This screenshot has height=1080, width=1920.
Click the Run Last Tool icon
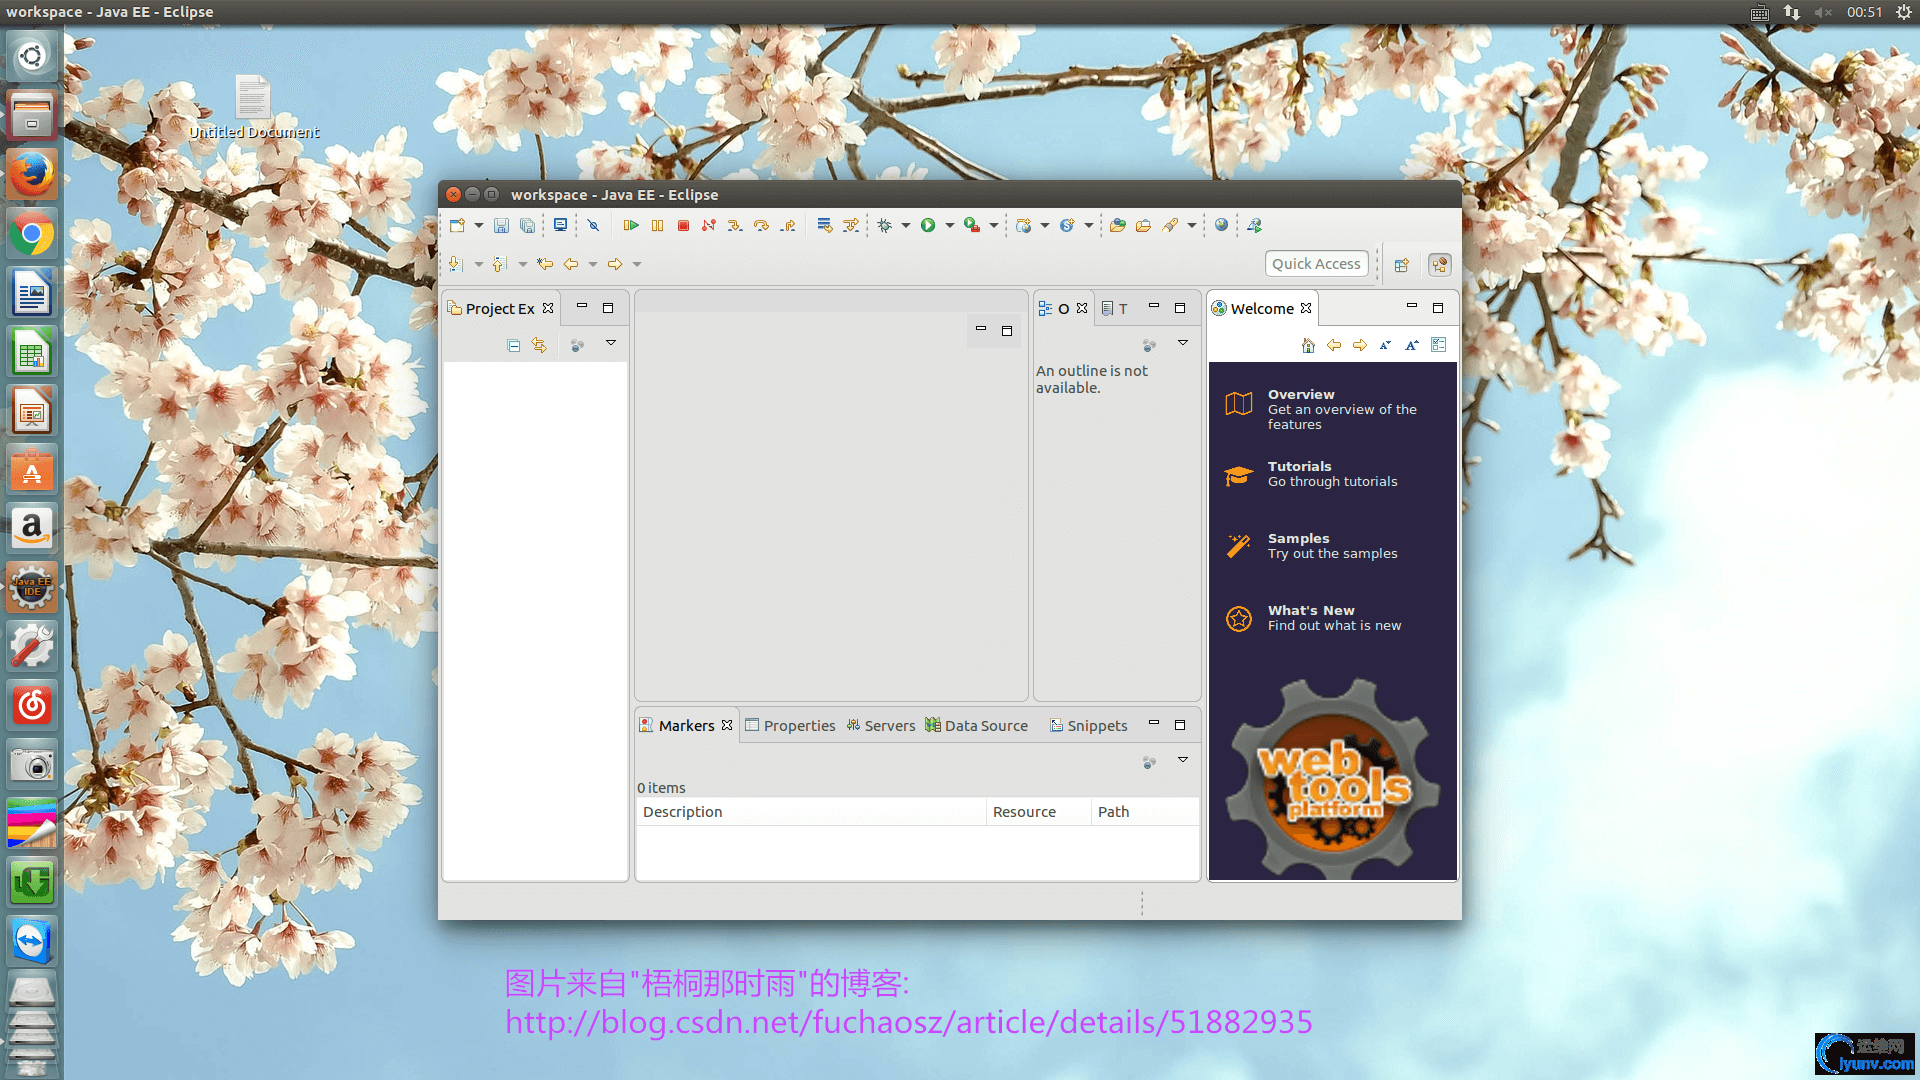(x=971, y=226)
